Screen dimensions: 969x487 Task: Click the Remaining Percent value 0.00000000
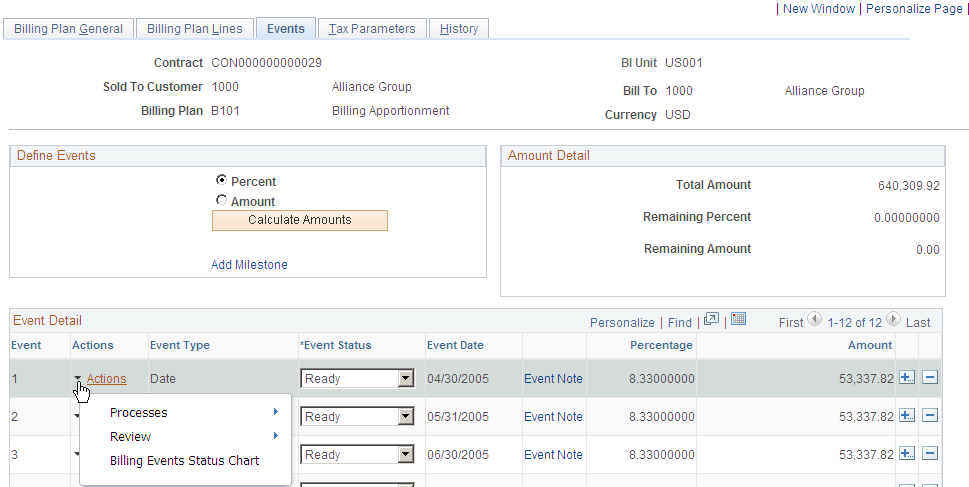907,218
